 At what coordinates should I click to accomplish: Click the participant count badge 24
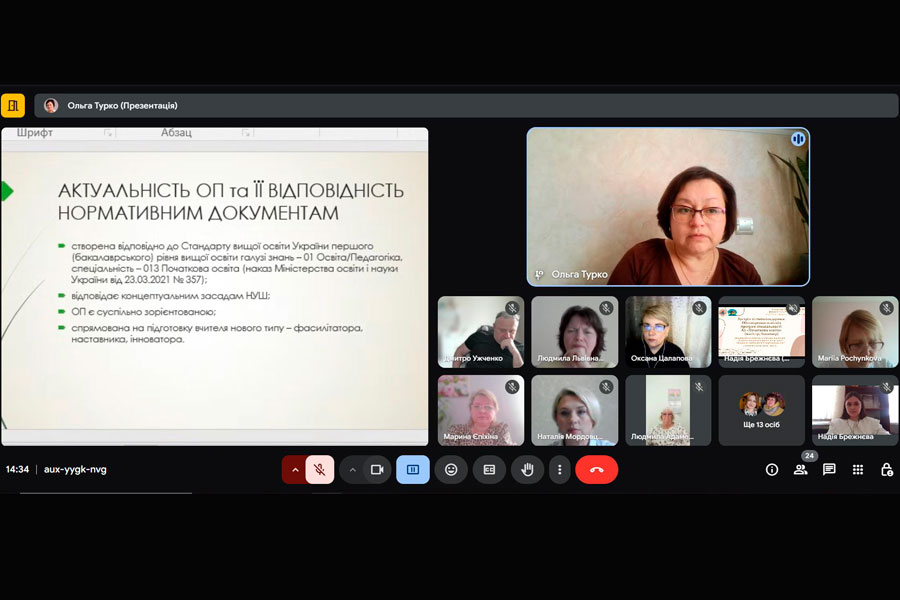click(x=809, y=456)
